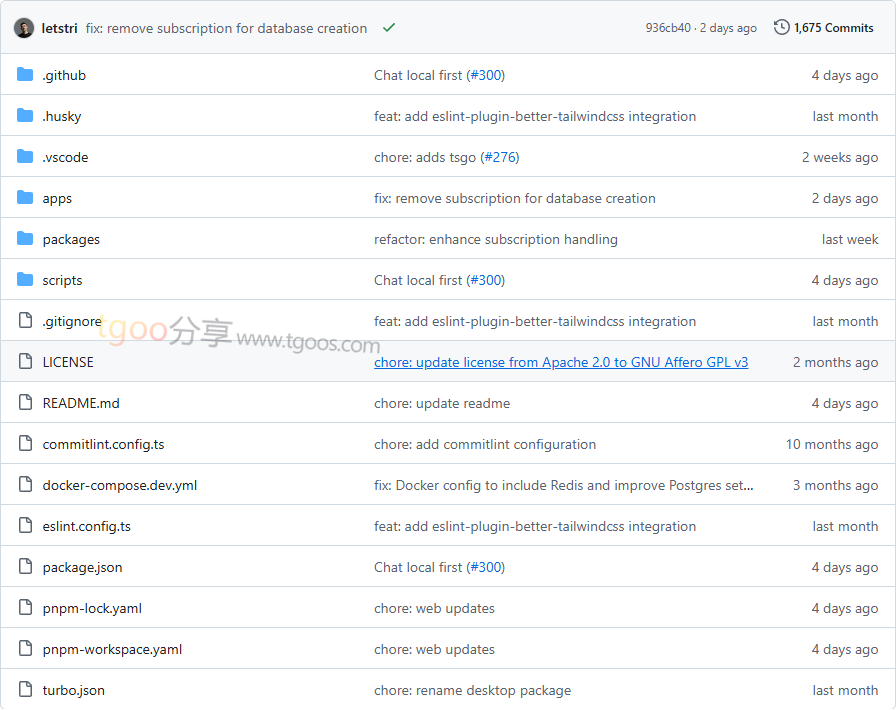Click the LICENSE file icon
The image size is (896, 710).
[x=25, y=362]
